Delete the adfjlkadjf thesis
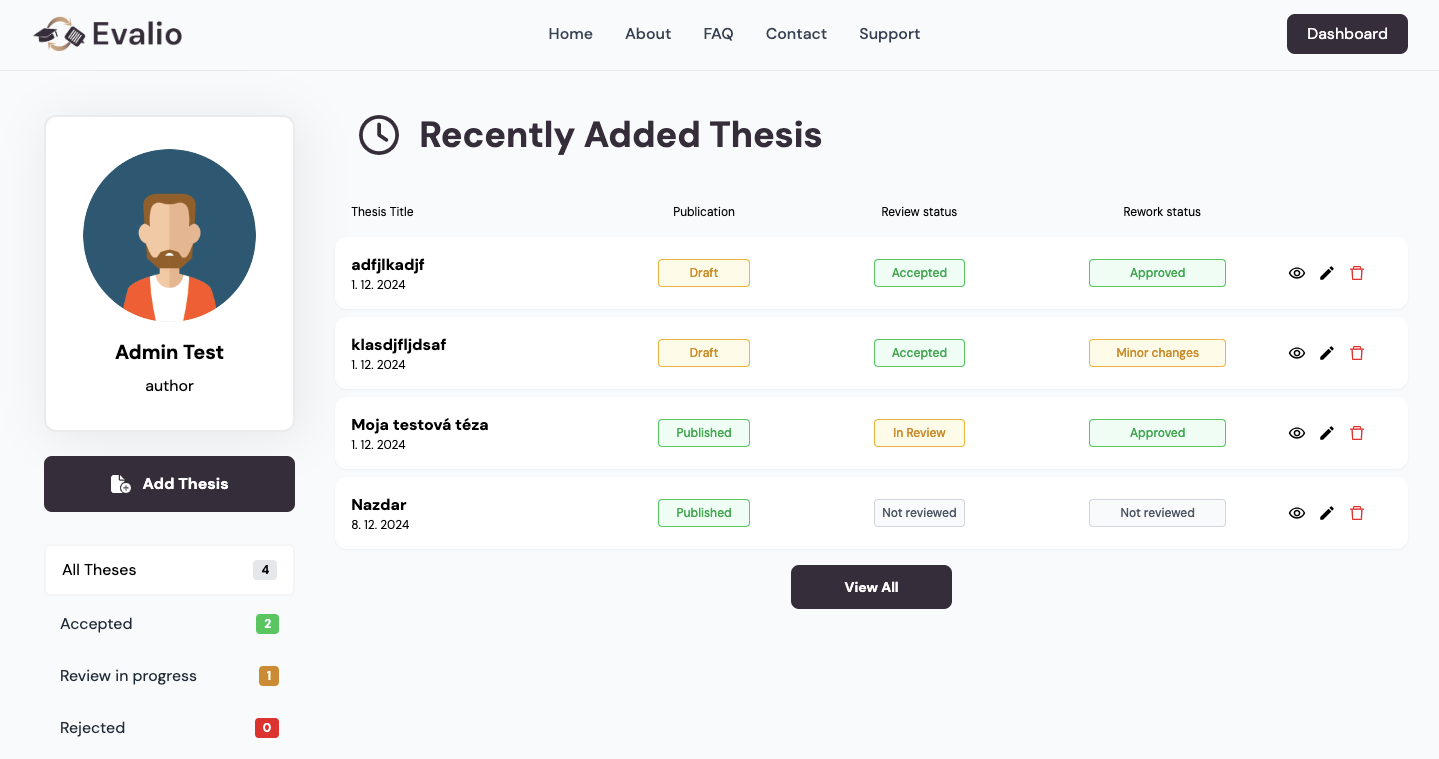The width and height of the screenshot is (1439, 759). 1357,273
